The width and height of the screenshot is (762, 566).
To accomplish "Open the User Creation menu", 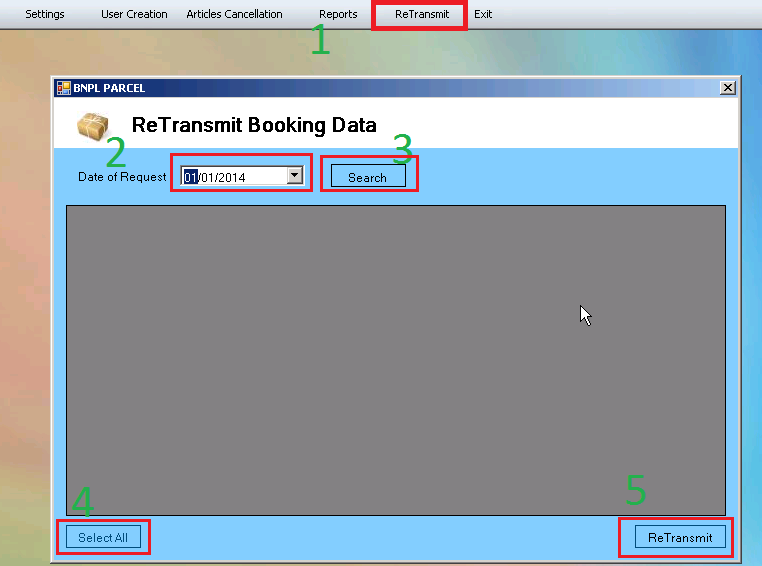I will tap(134, 14).
